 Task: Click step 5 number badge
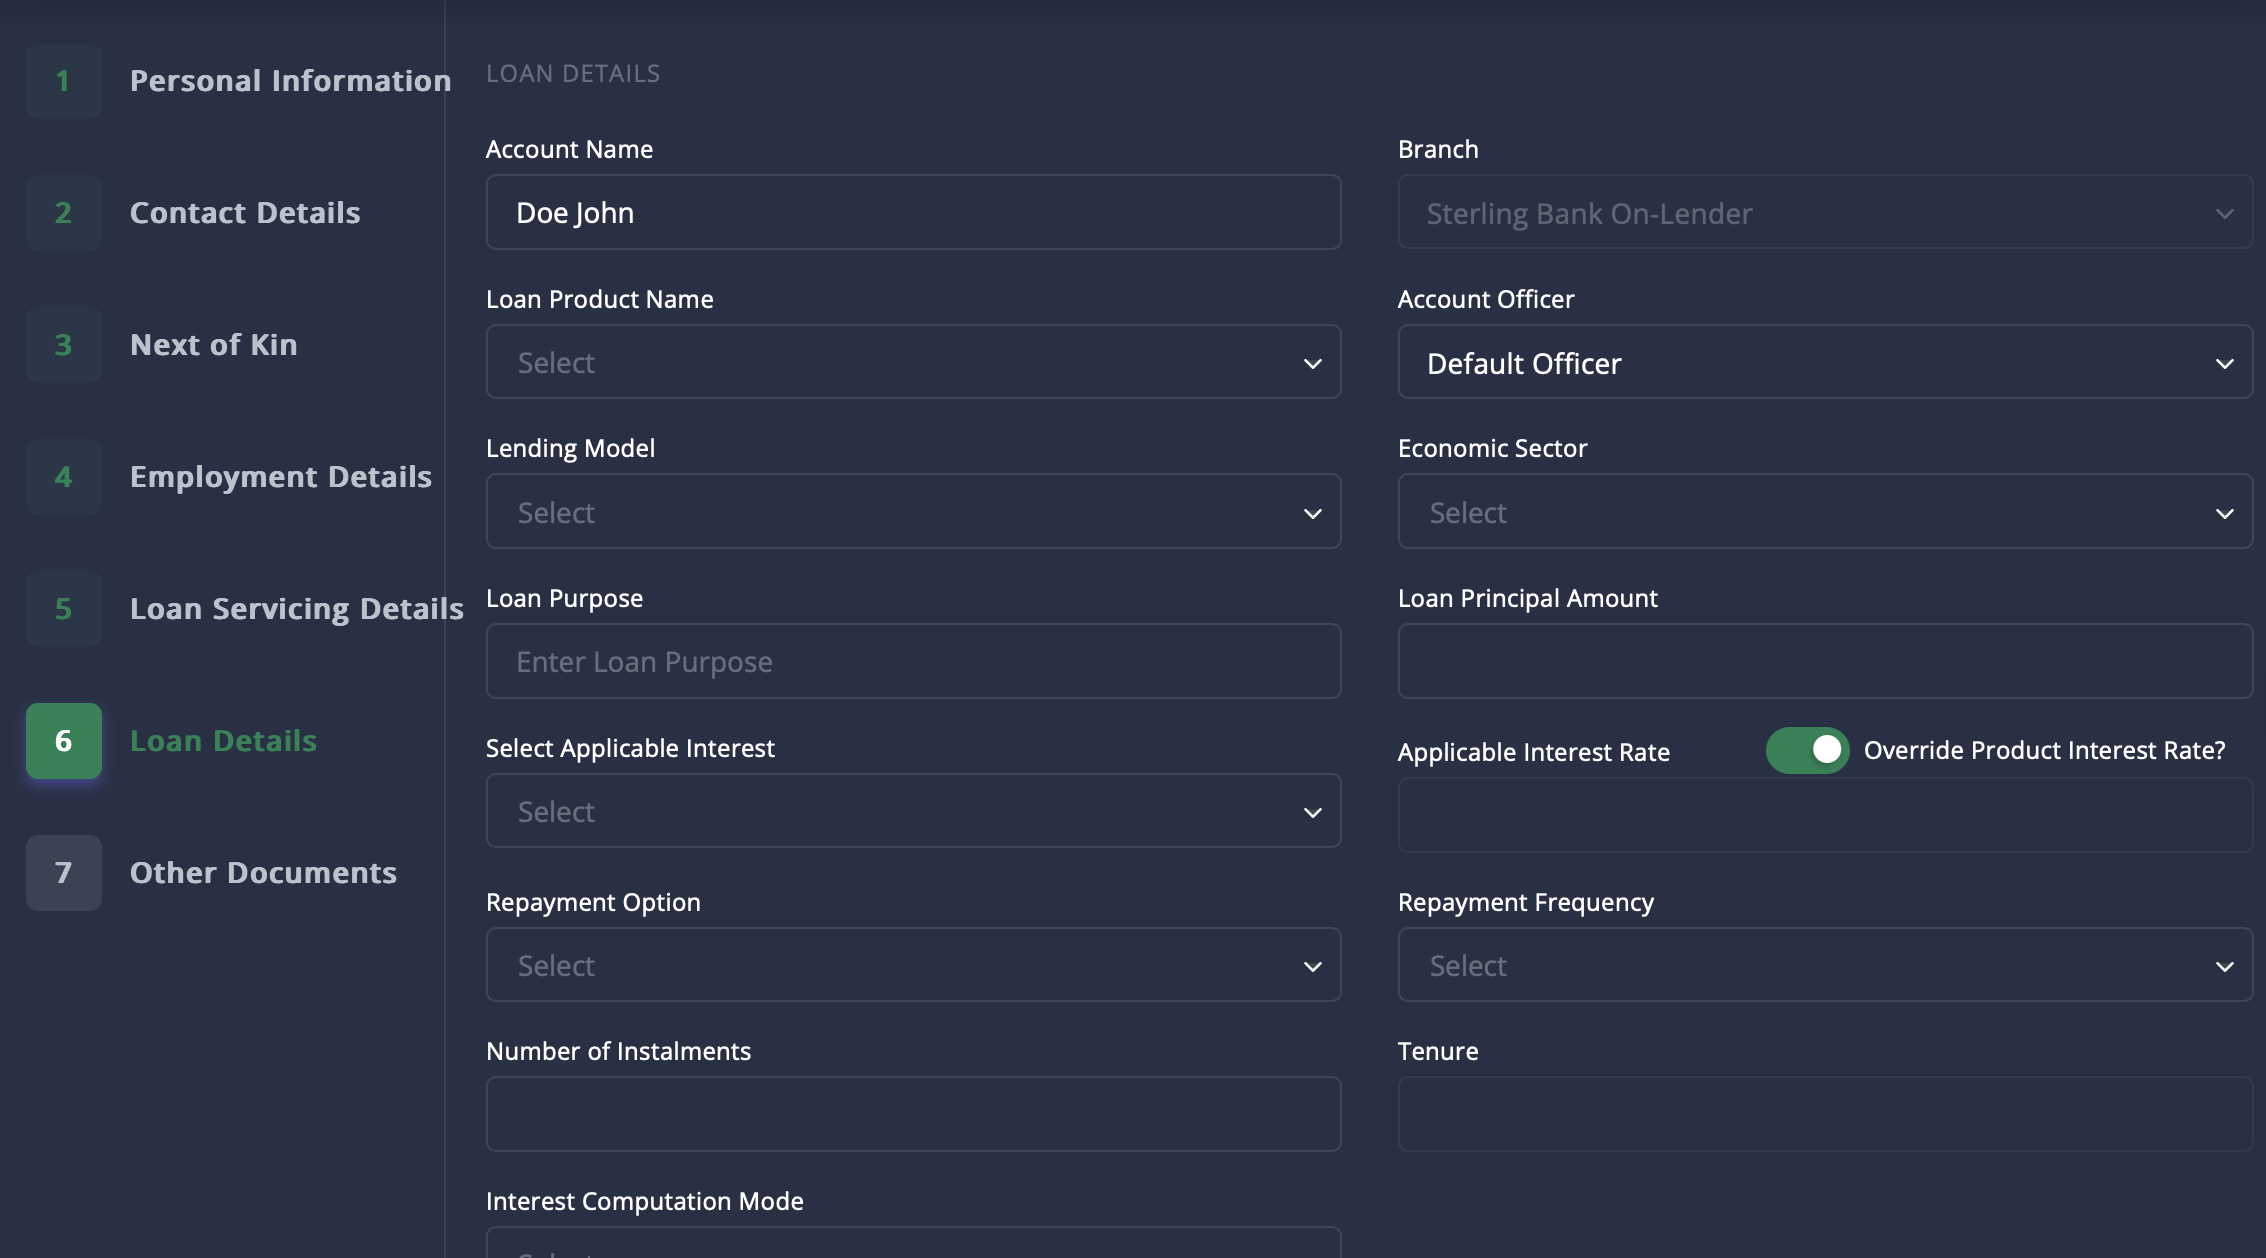coord(63,609)
